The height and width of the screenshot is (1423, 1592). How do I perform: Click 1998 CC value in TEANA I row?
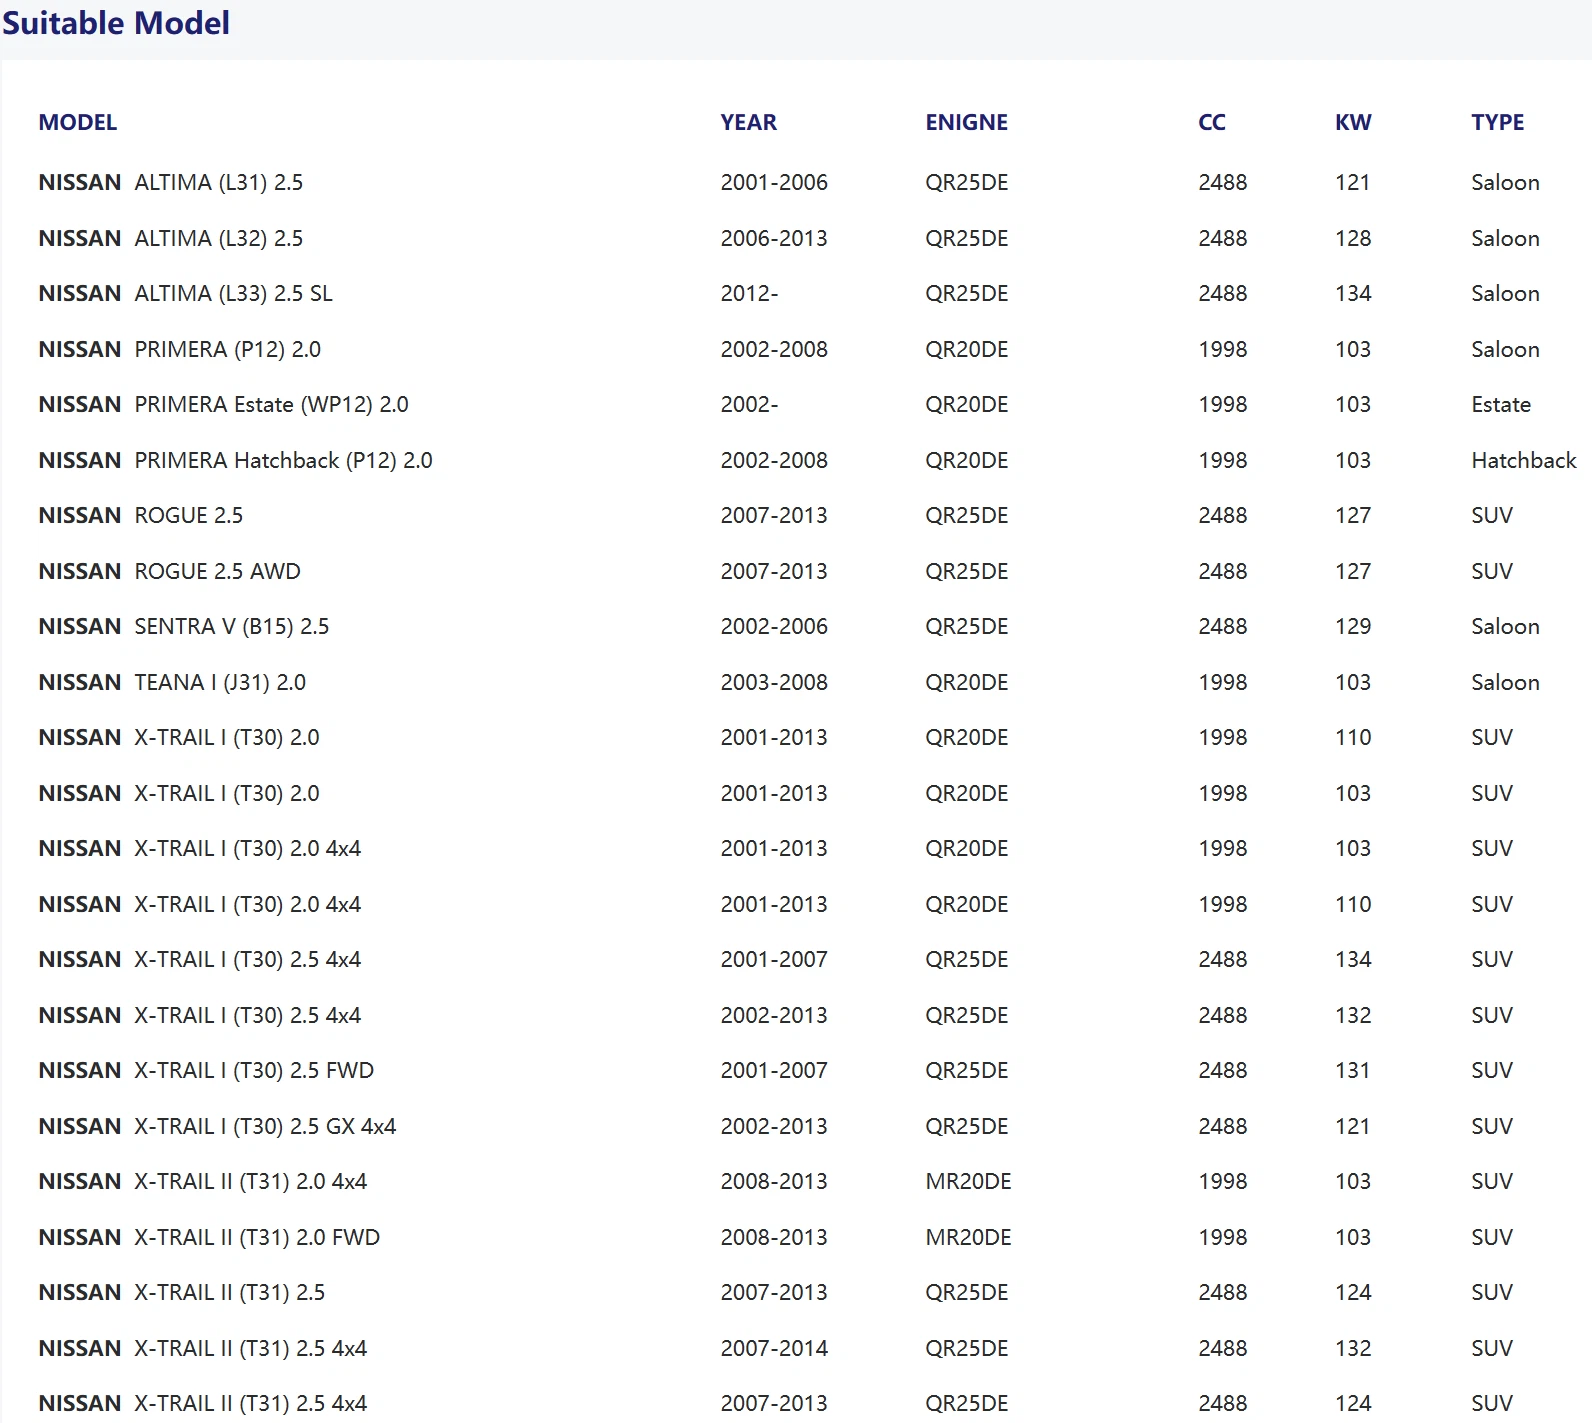[1222, 682]
